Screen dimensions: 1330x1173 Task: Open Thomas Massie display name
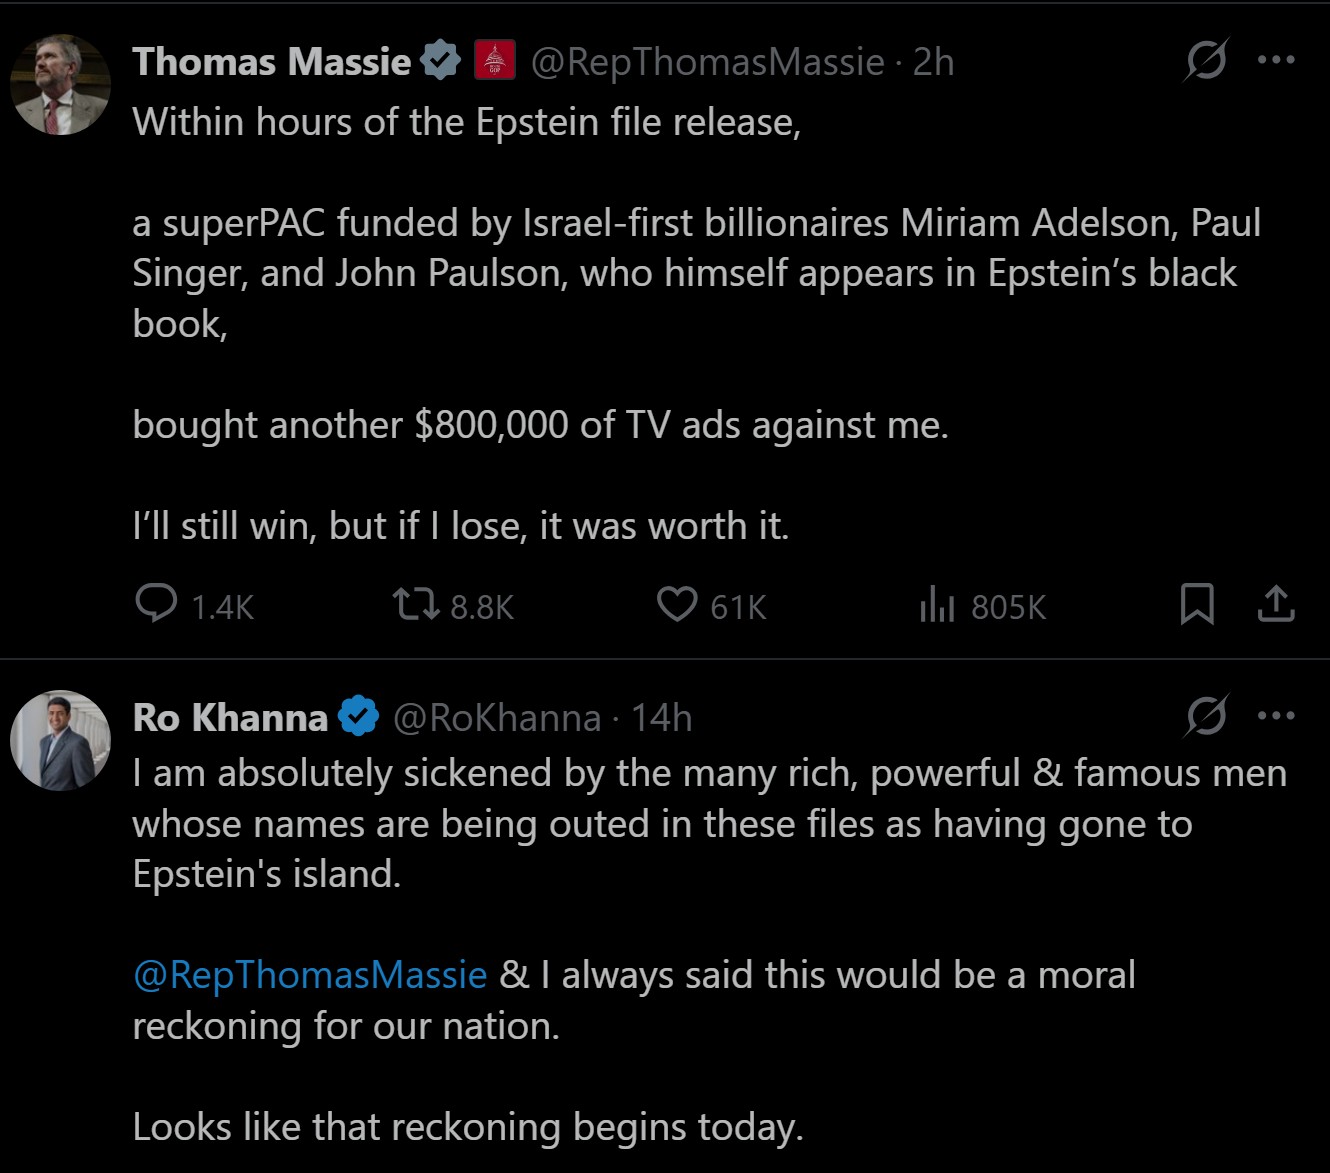point(271,62)
